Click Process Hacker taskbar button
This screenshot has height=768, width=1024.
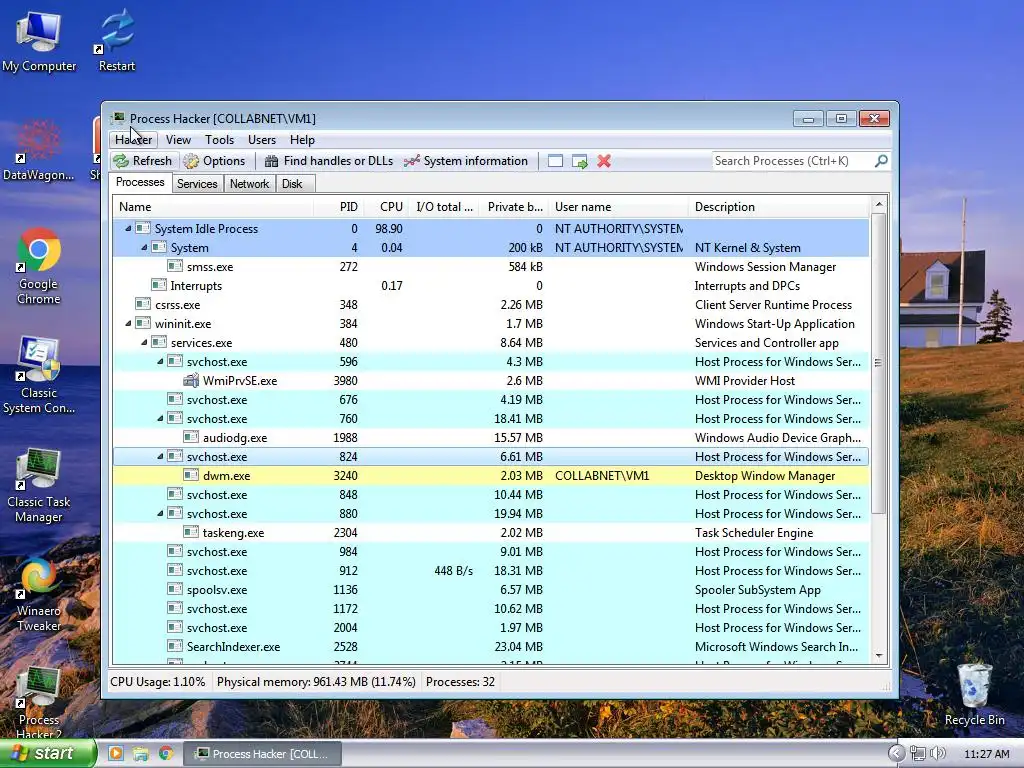[262, 754]
